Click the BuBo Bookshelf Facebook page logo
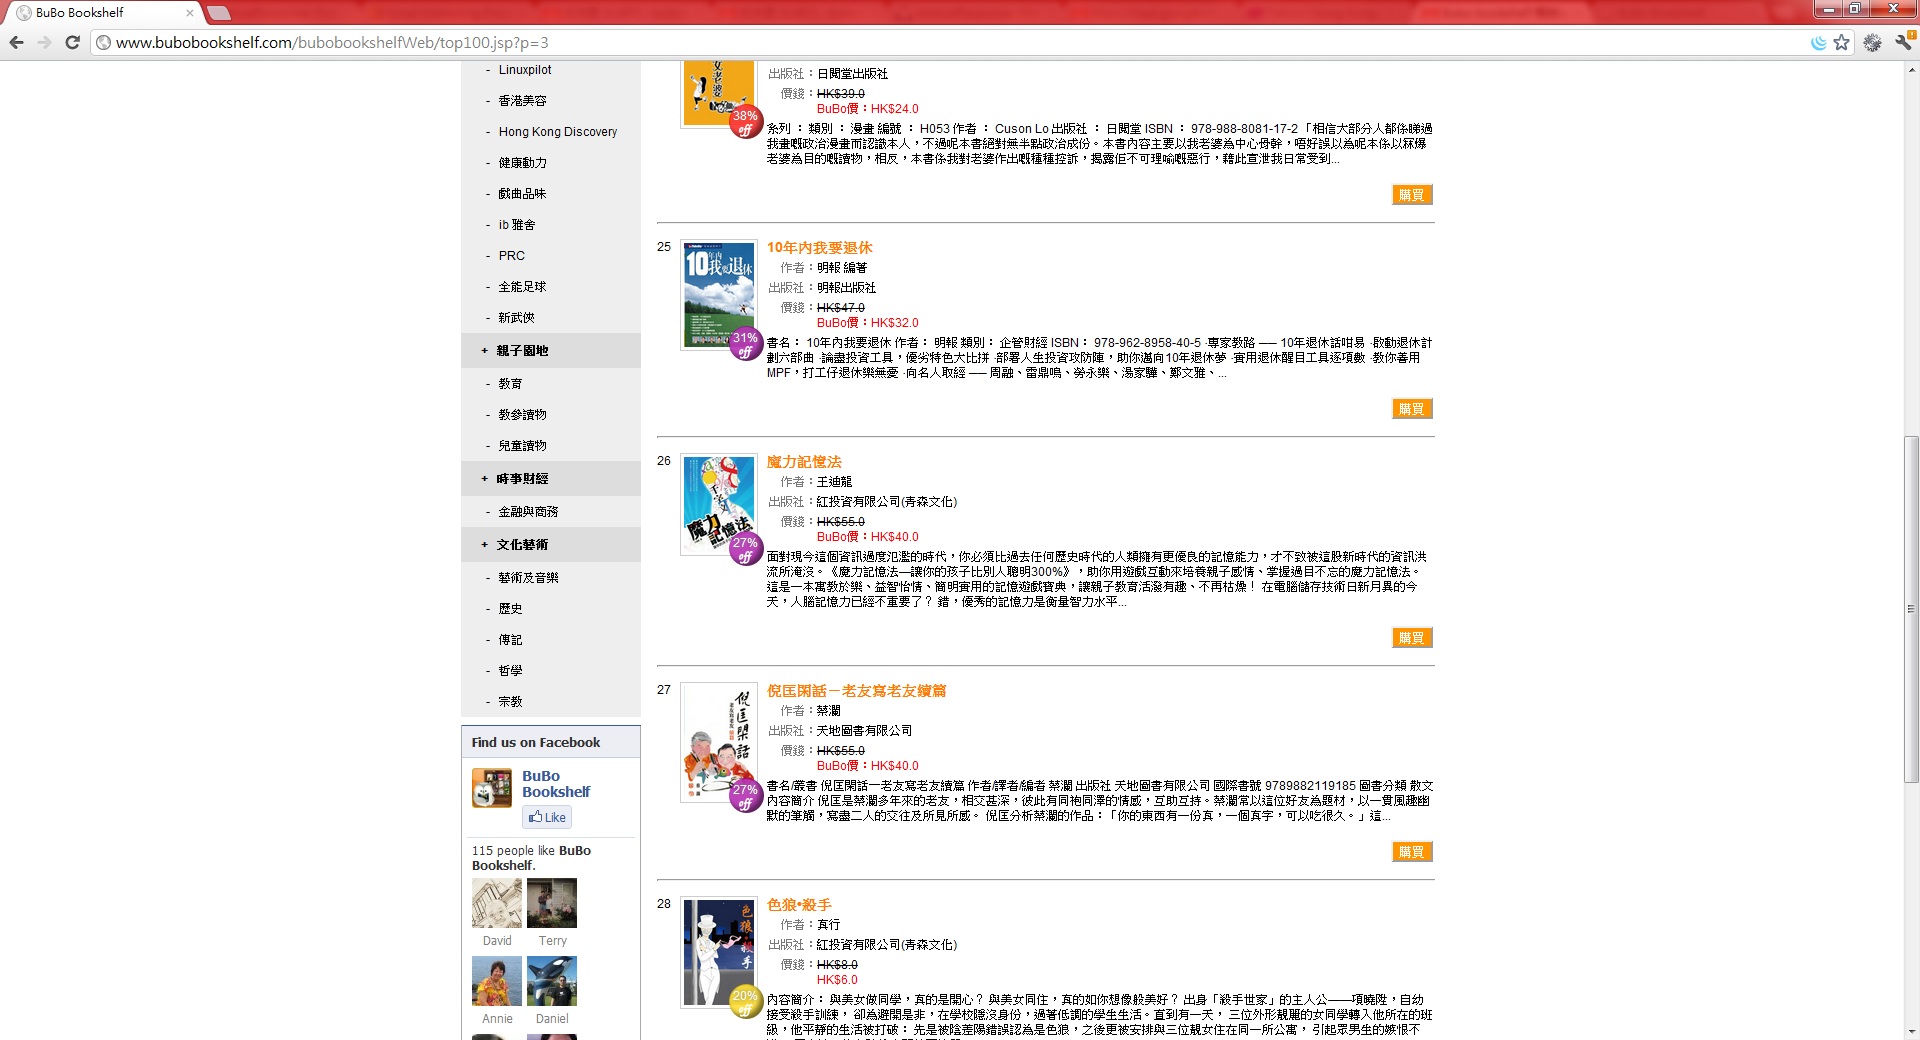Viewport: 1920px width, 1040px height. click(492, 788)
